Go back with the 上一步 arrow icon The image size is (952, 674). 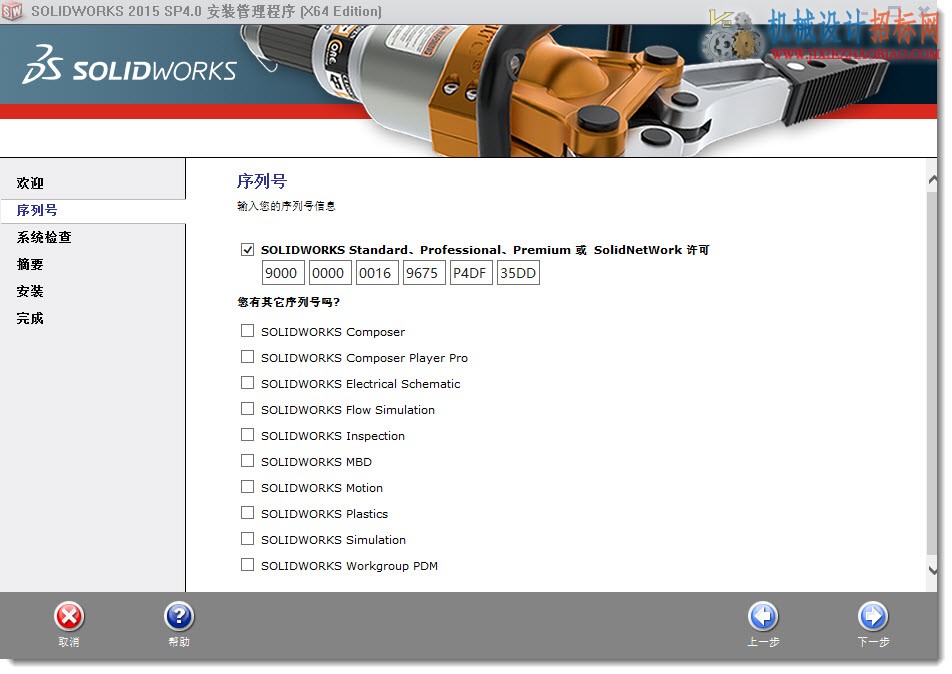click(763, 617)
